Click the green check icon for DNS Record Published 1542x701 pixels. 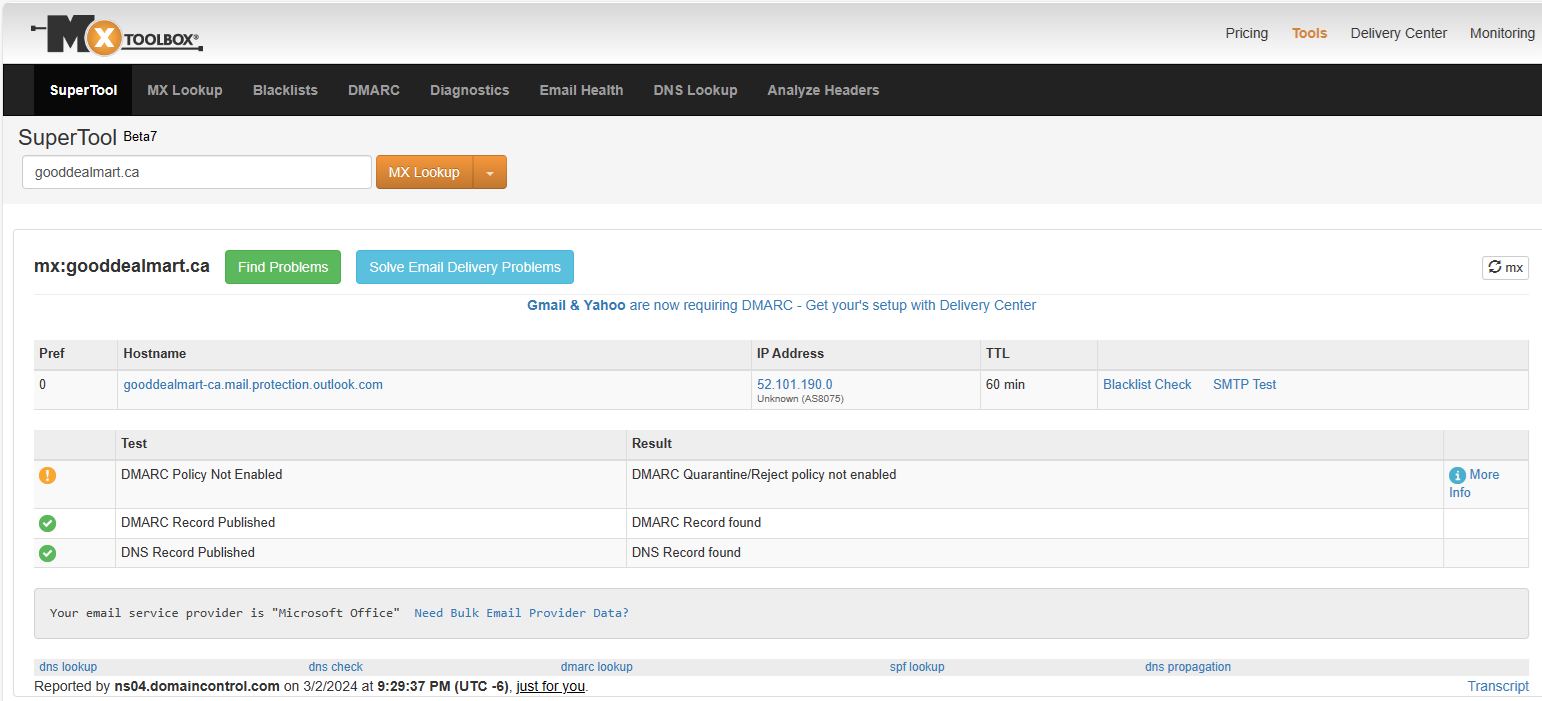tap(47, 553)
